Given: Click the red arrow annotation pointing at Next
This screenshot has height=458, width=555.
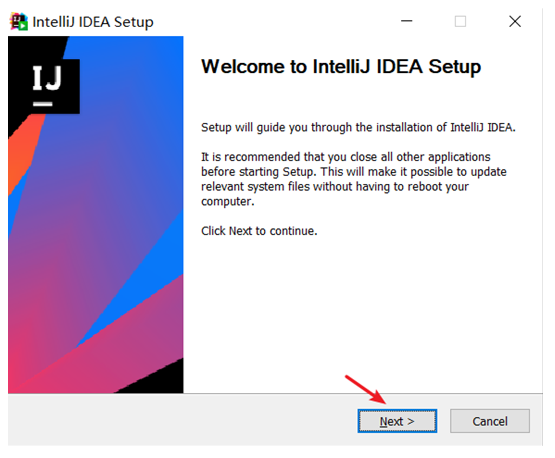Looking at the screenshot, I should tap(366, 389).
